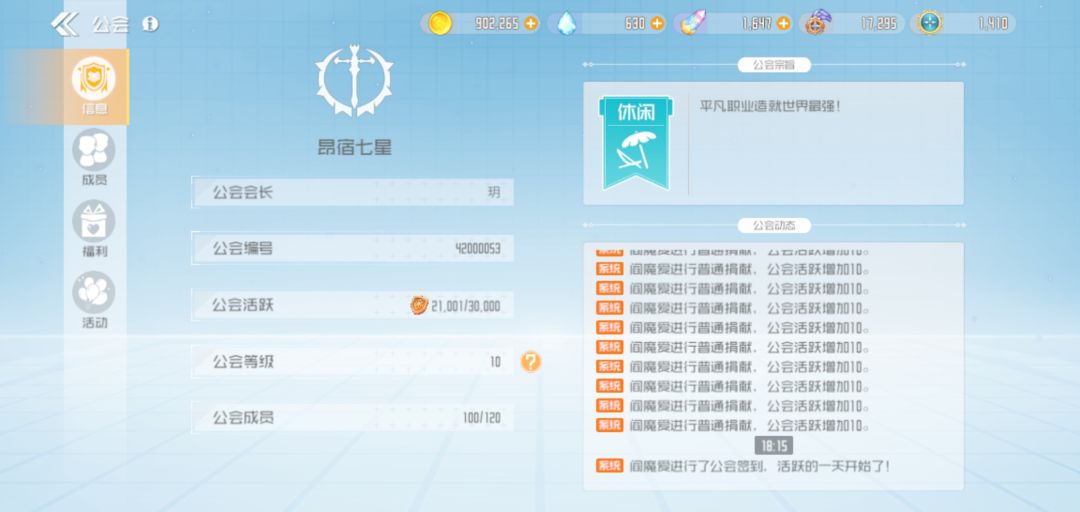This screenshot has width=1080, height=512.
Task: Click the 18:15 timestamp in the log
Action: [x=774, y=446]
